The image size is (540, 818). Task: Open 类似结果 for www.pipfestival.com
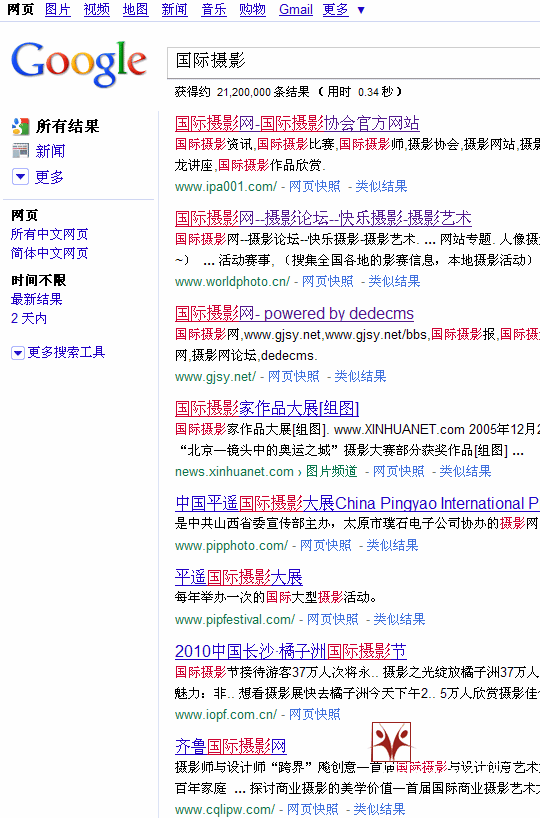point(399,619)
